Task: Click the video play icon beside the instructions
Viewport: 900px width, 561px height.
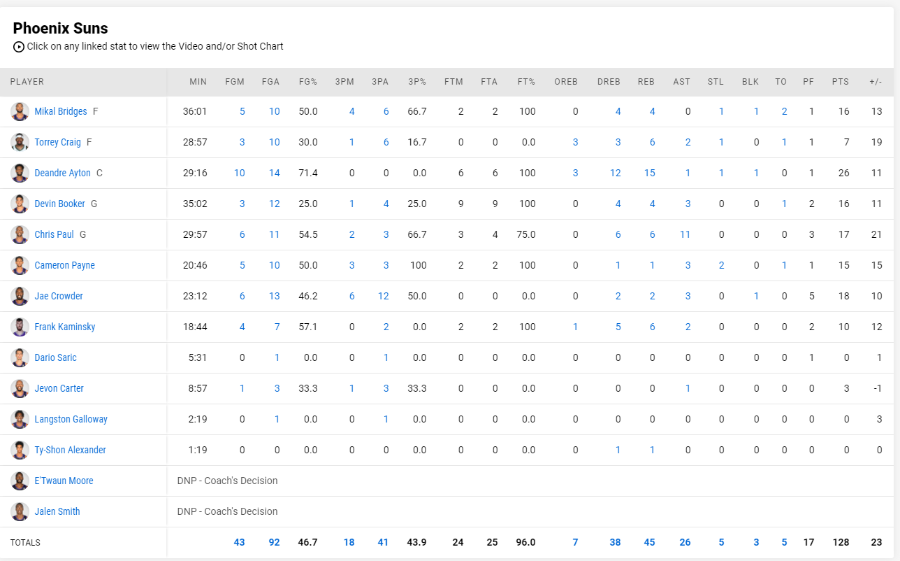Action: [18, 47]
